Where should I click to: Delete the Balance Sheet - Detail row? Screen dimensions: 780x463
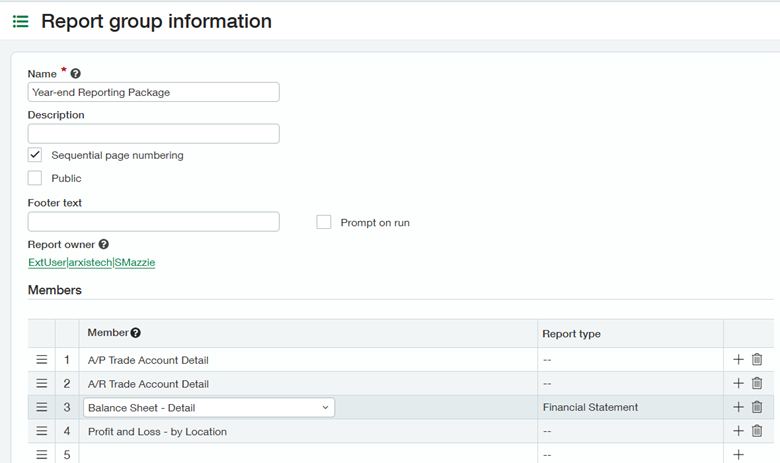click(x=757, y=407)
